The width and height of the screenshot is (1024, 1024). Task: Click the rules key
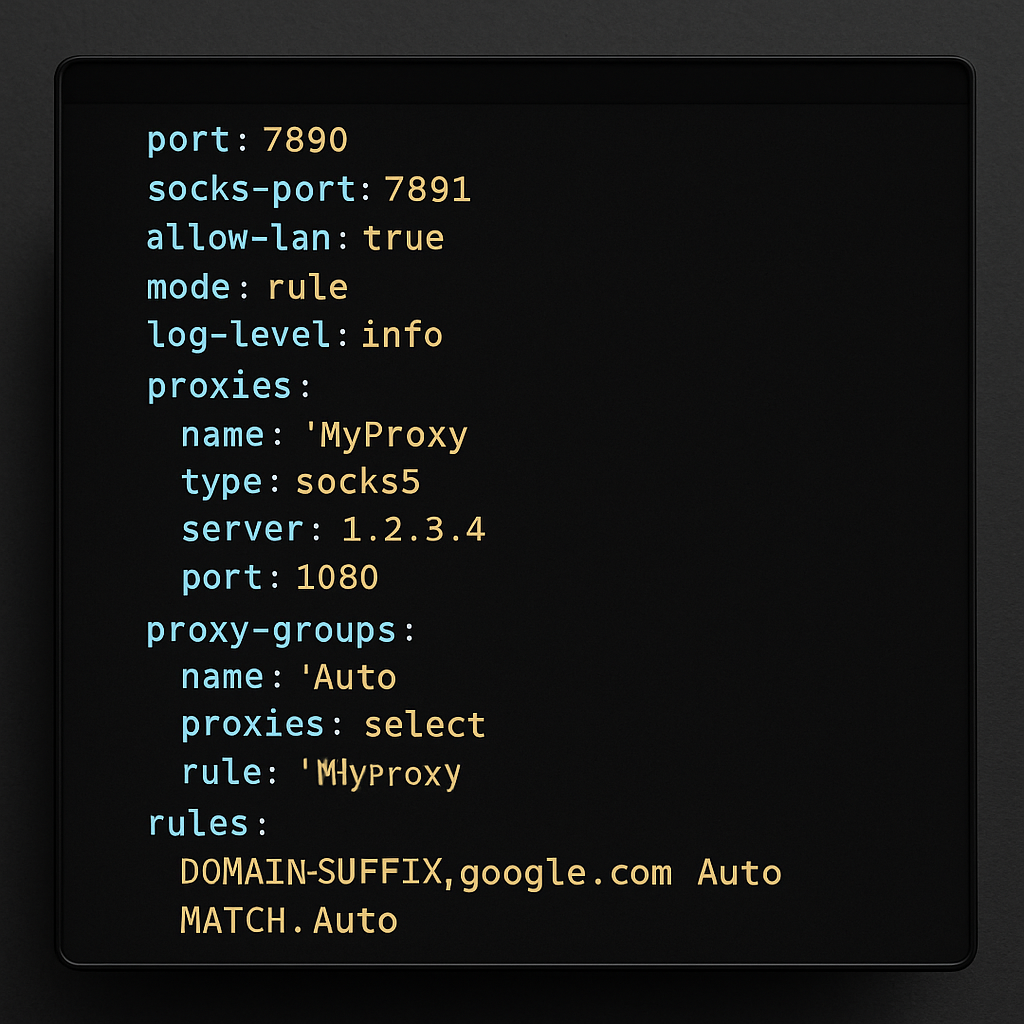click(x=198, y=823)
